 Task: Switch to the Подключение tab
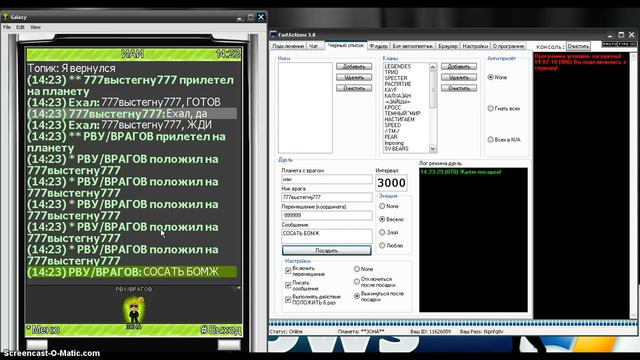tap(288, 46)
